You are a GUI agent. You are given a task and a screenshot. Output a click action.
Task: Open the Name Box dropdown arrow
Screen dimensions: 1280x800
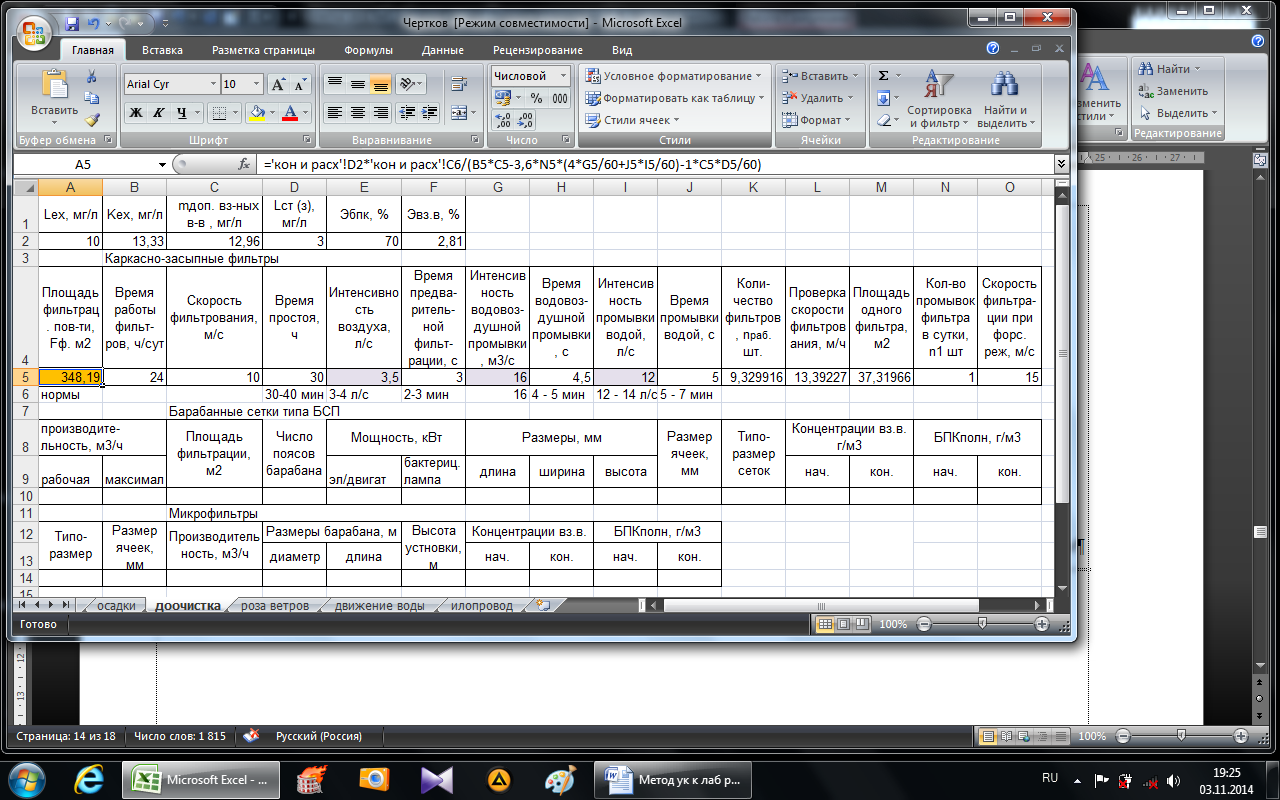tap(162, 164)
